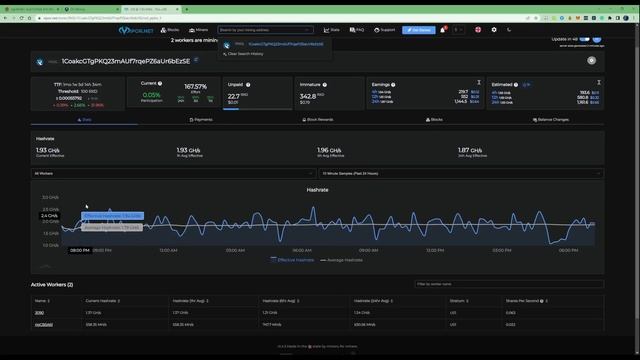Image resolution: width=640 pixels, height=360 pixels.
Task: Click the 167.57% effort value
Action: [196, 87]
